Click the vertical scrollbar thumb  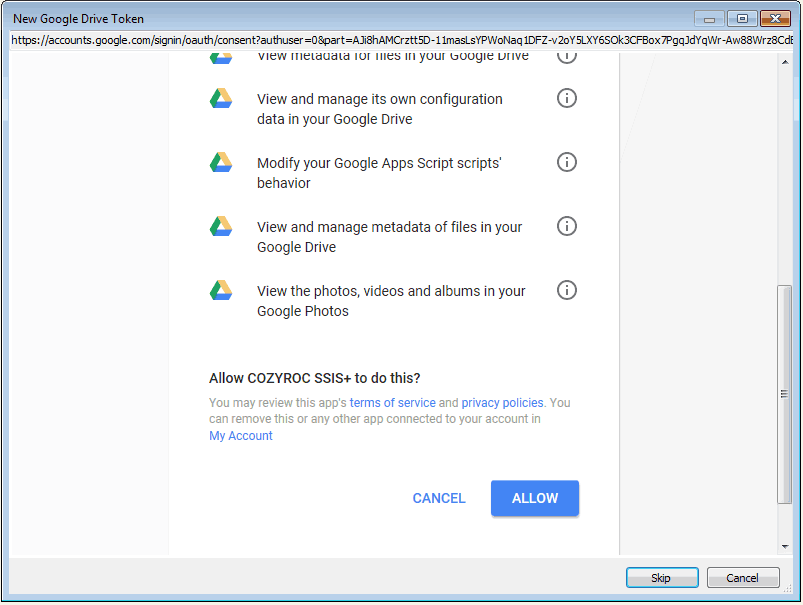point(784,394)
